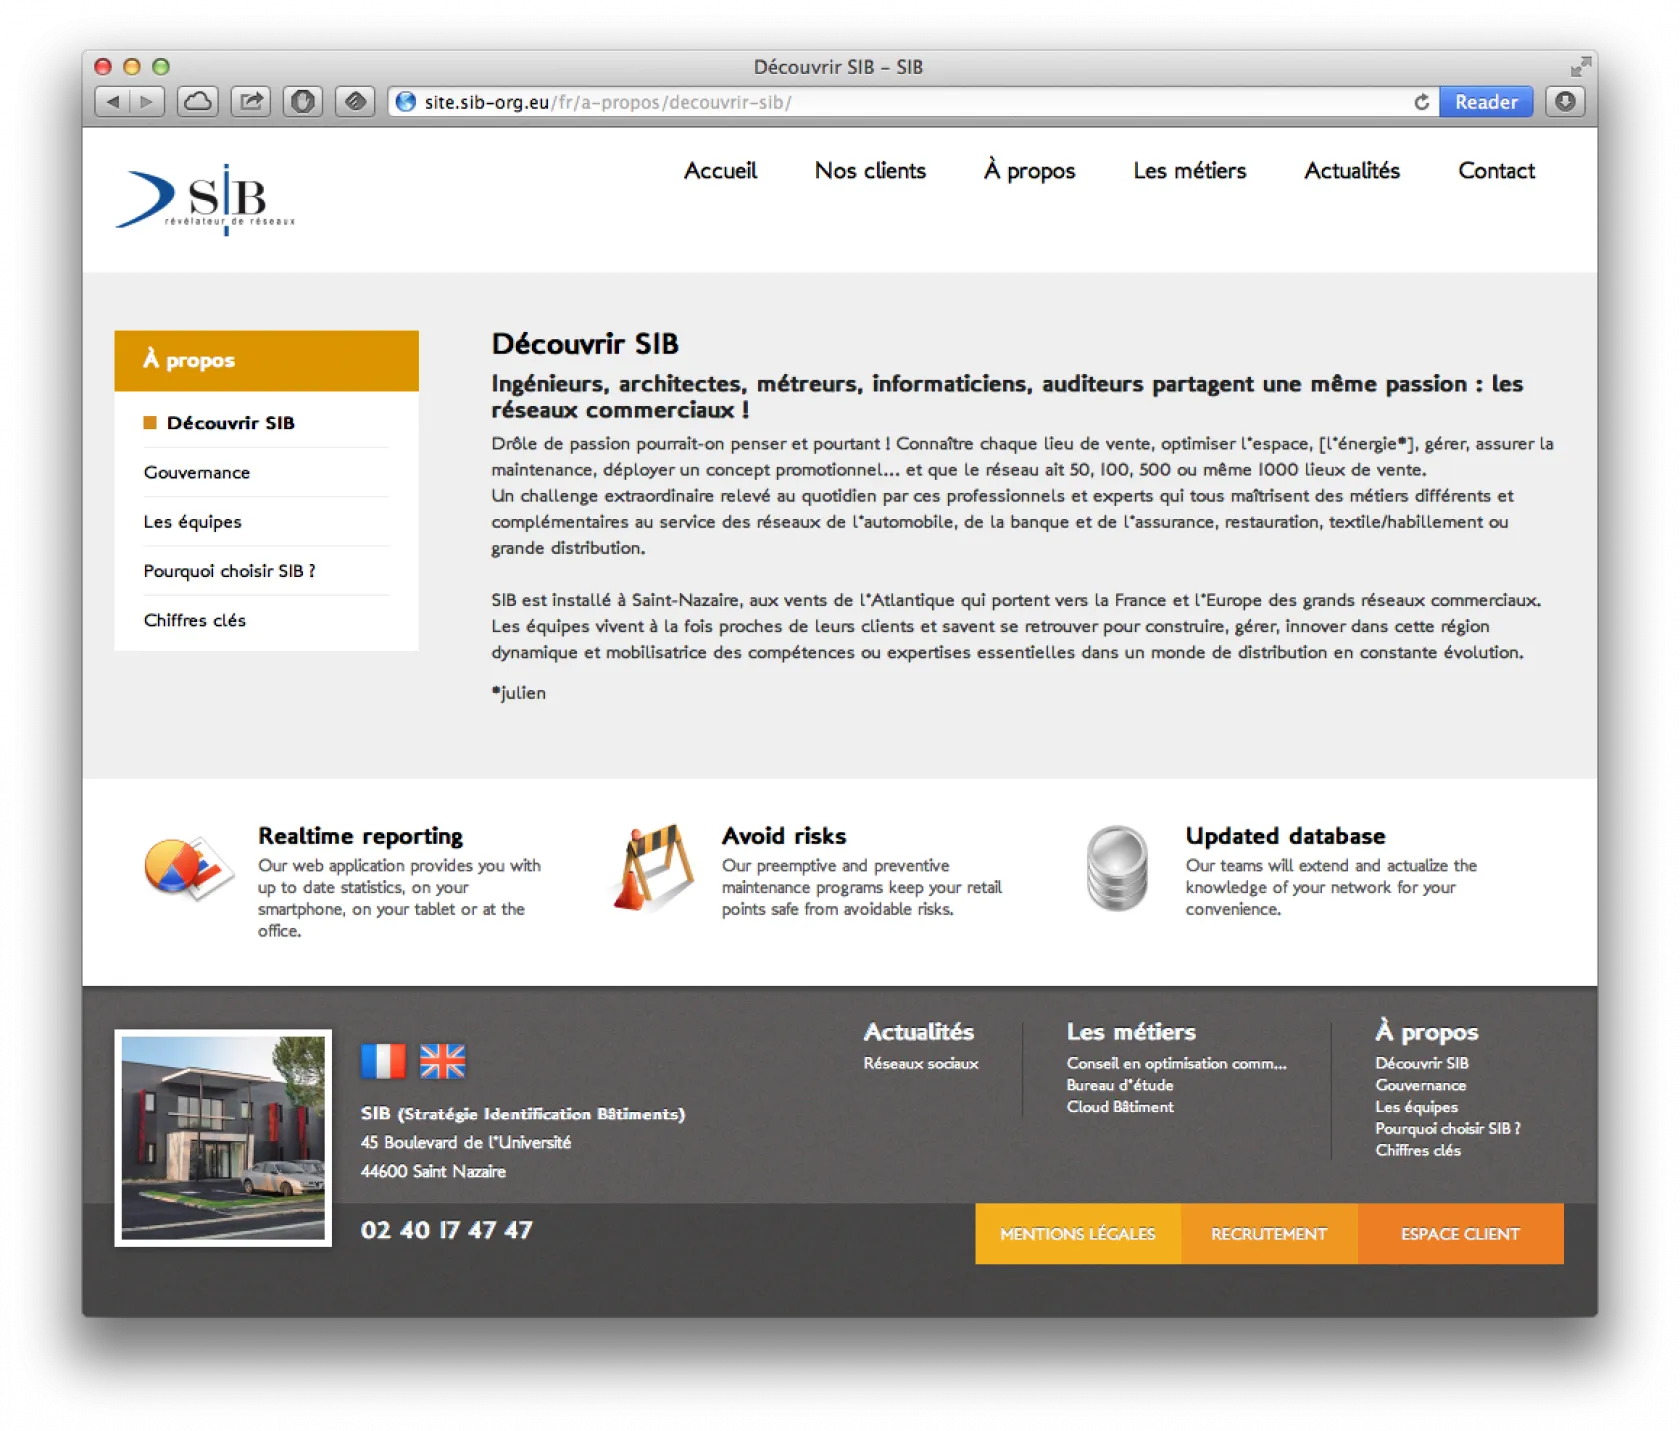Click the Safari back arrow button
Image resolution: width=1680 pixels, height=1431 pixels.
(x=113, y=102)
